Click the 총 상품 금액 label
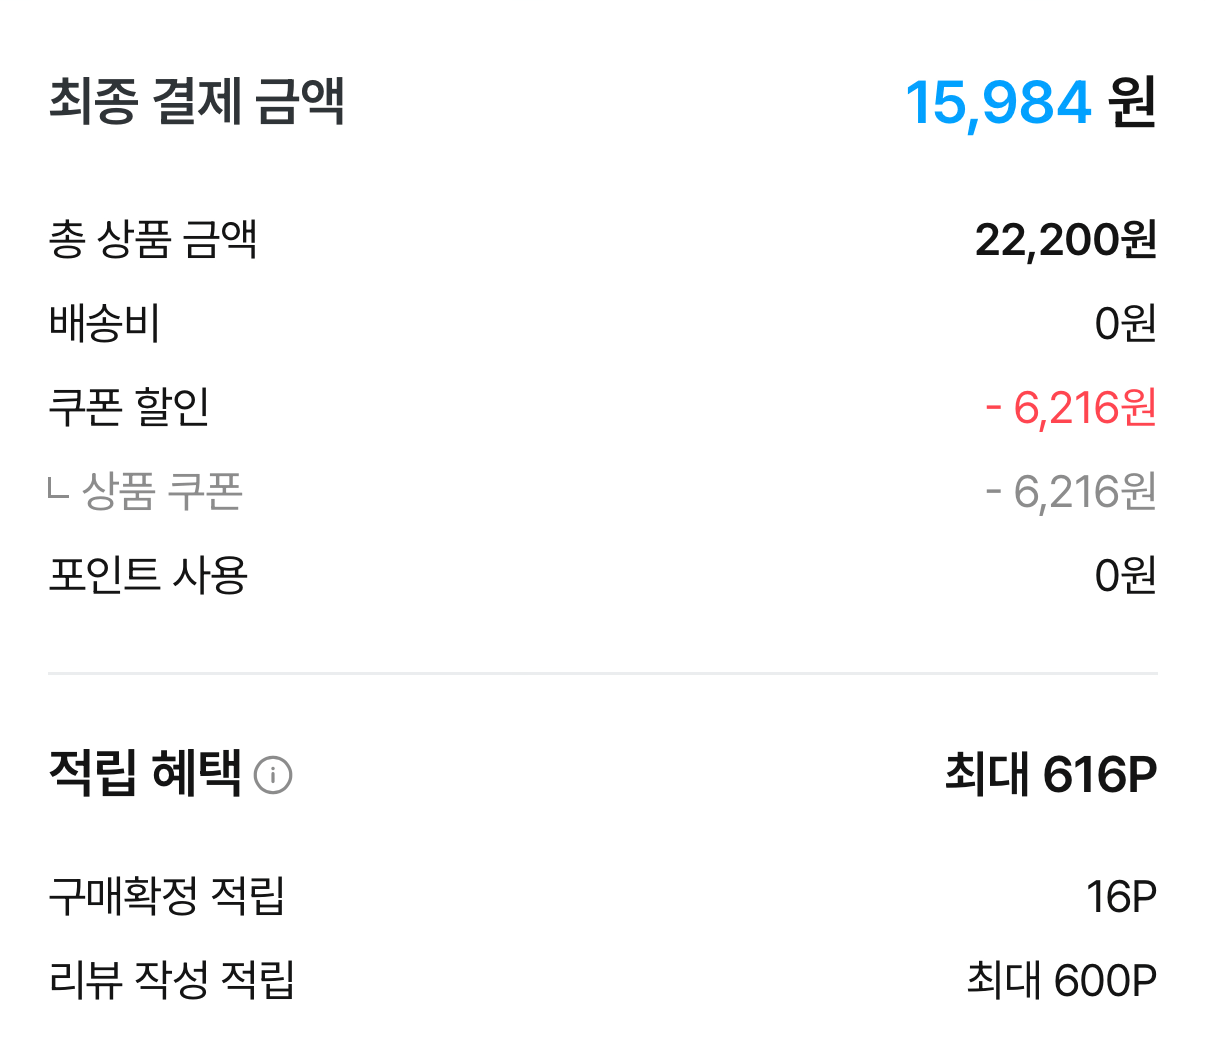Image resolution: width=1206 pixels, height=1042 pixels. (x=153, y=239)
